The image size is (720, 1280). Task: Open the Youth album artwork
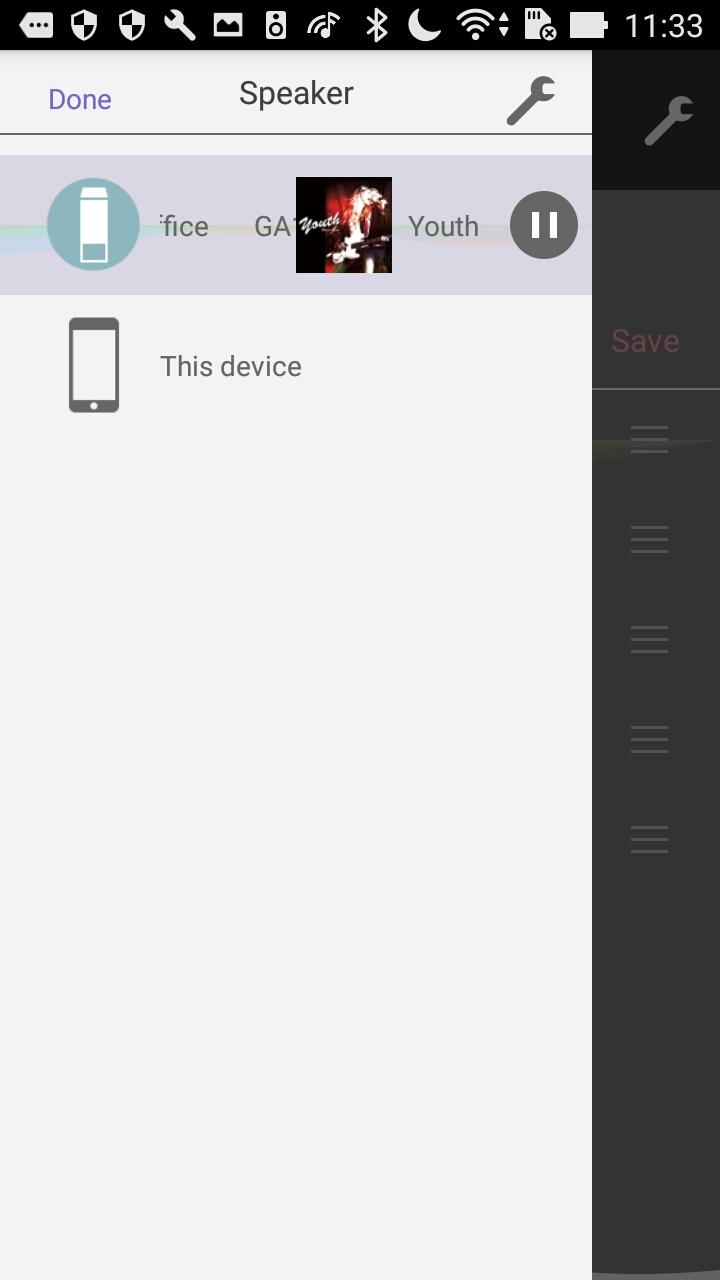click(344, 225)
